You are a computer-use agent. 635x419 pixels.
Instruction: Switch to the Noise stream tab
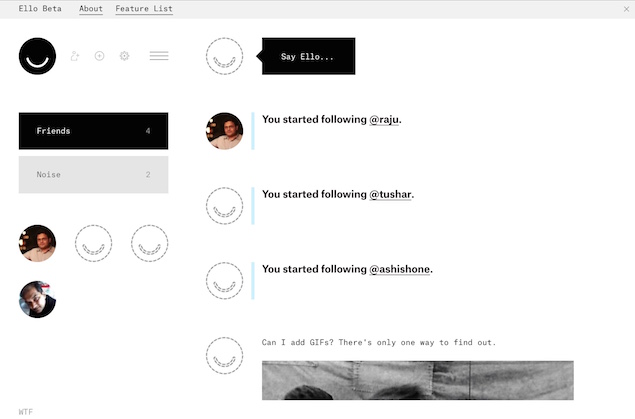point(93,175)
